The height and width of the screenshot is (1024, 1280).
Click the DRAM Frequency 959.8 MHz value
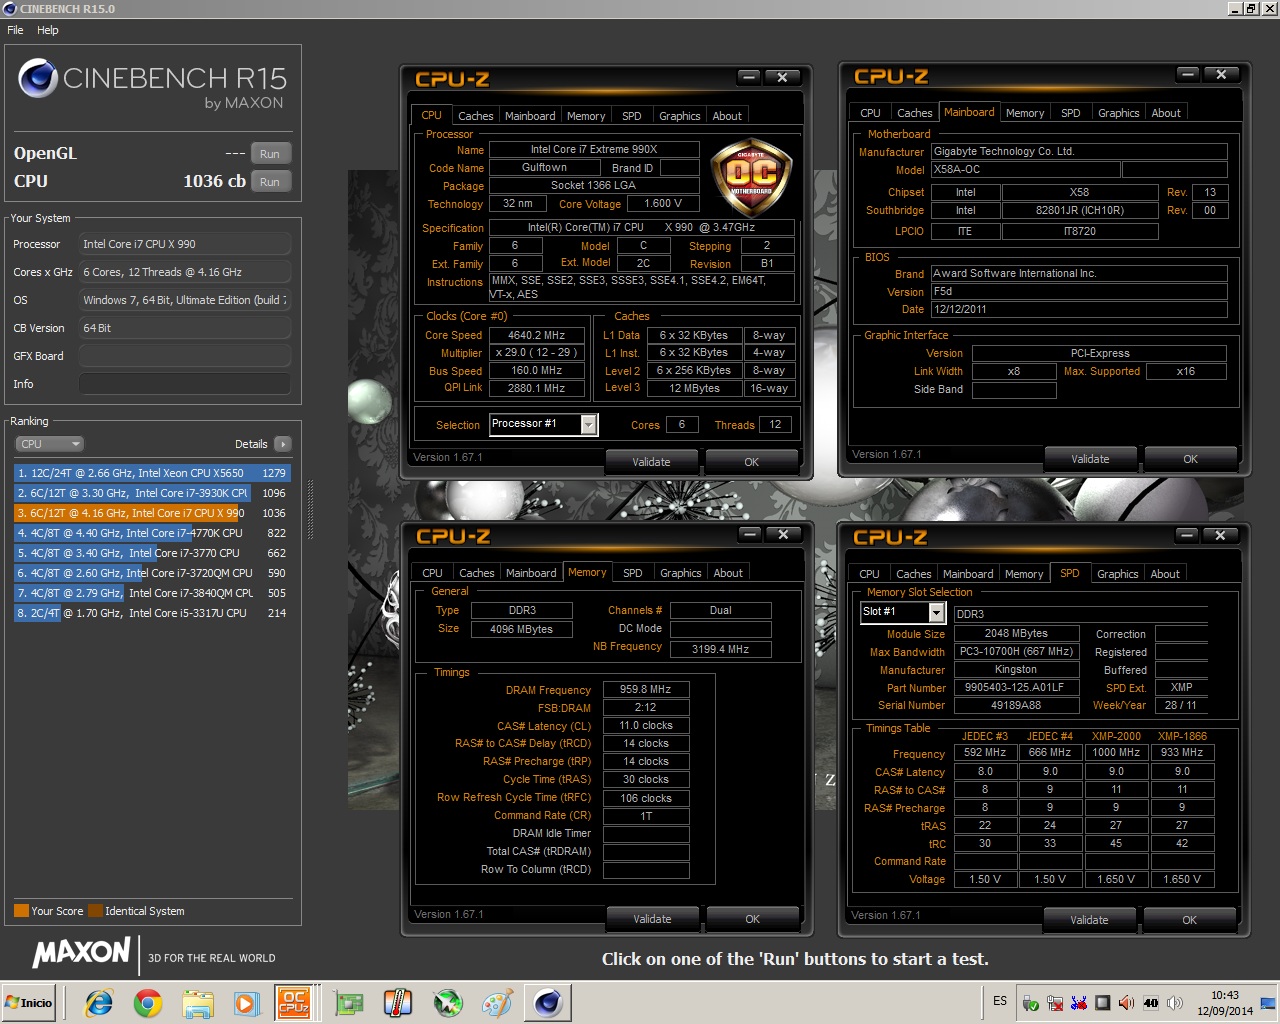(x=646, y=690)
